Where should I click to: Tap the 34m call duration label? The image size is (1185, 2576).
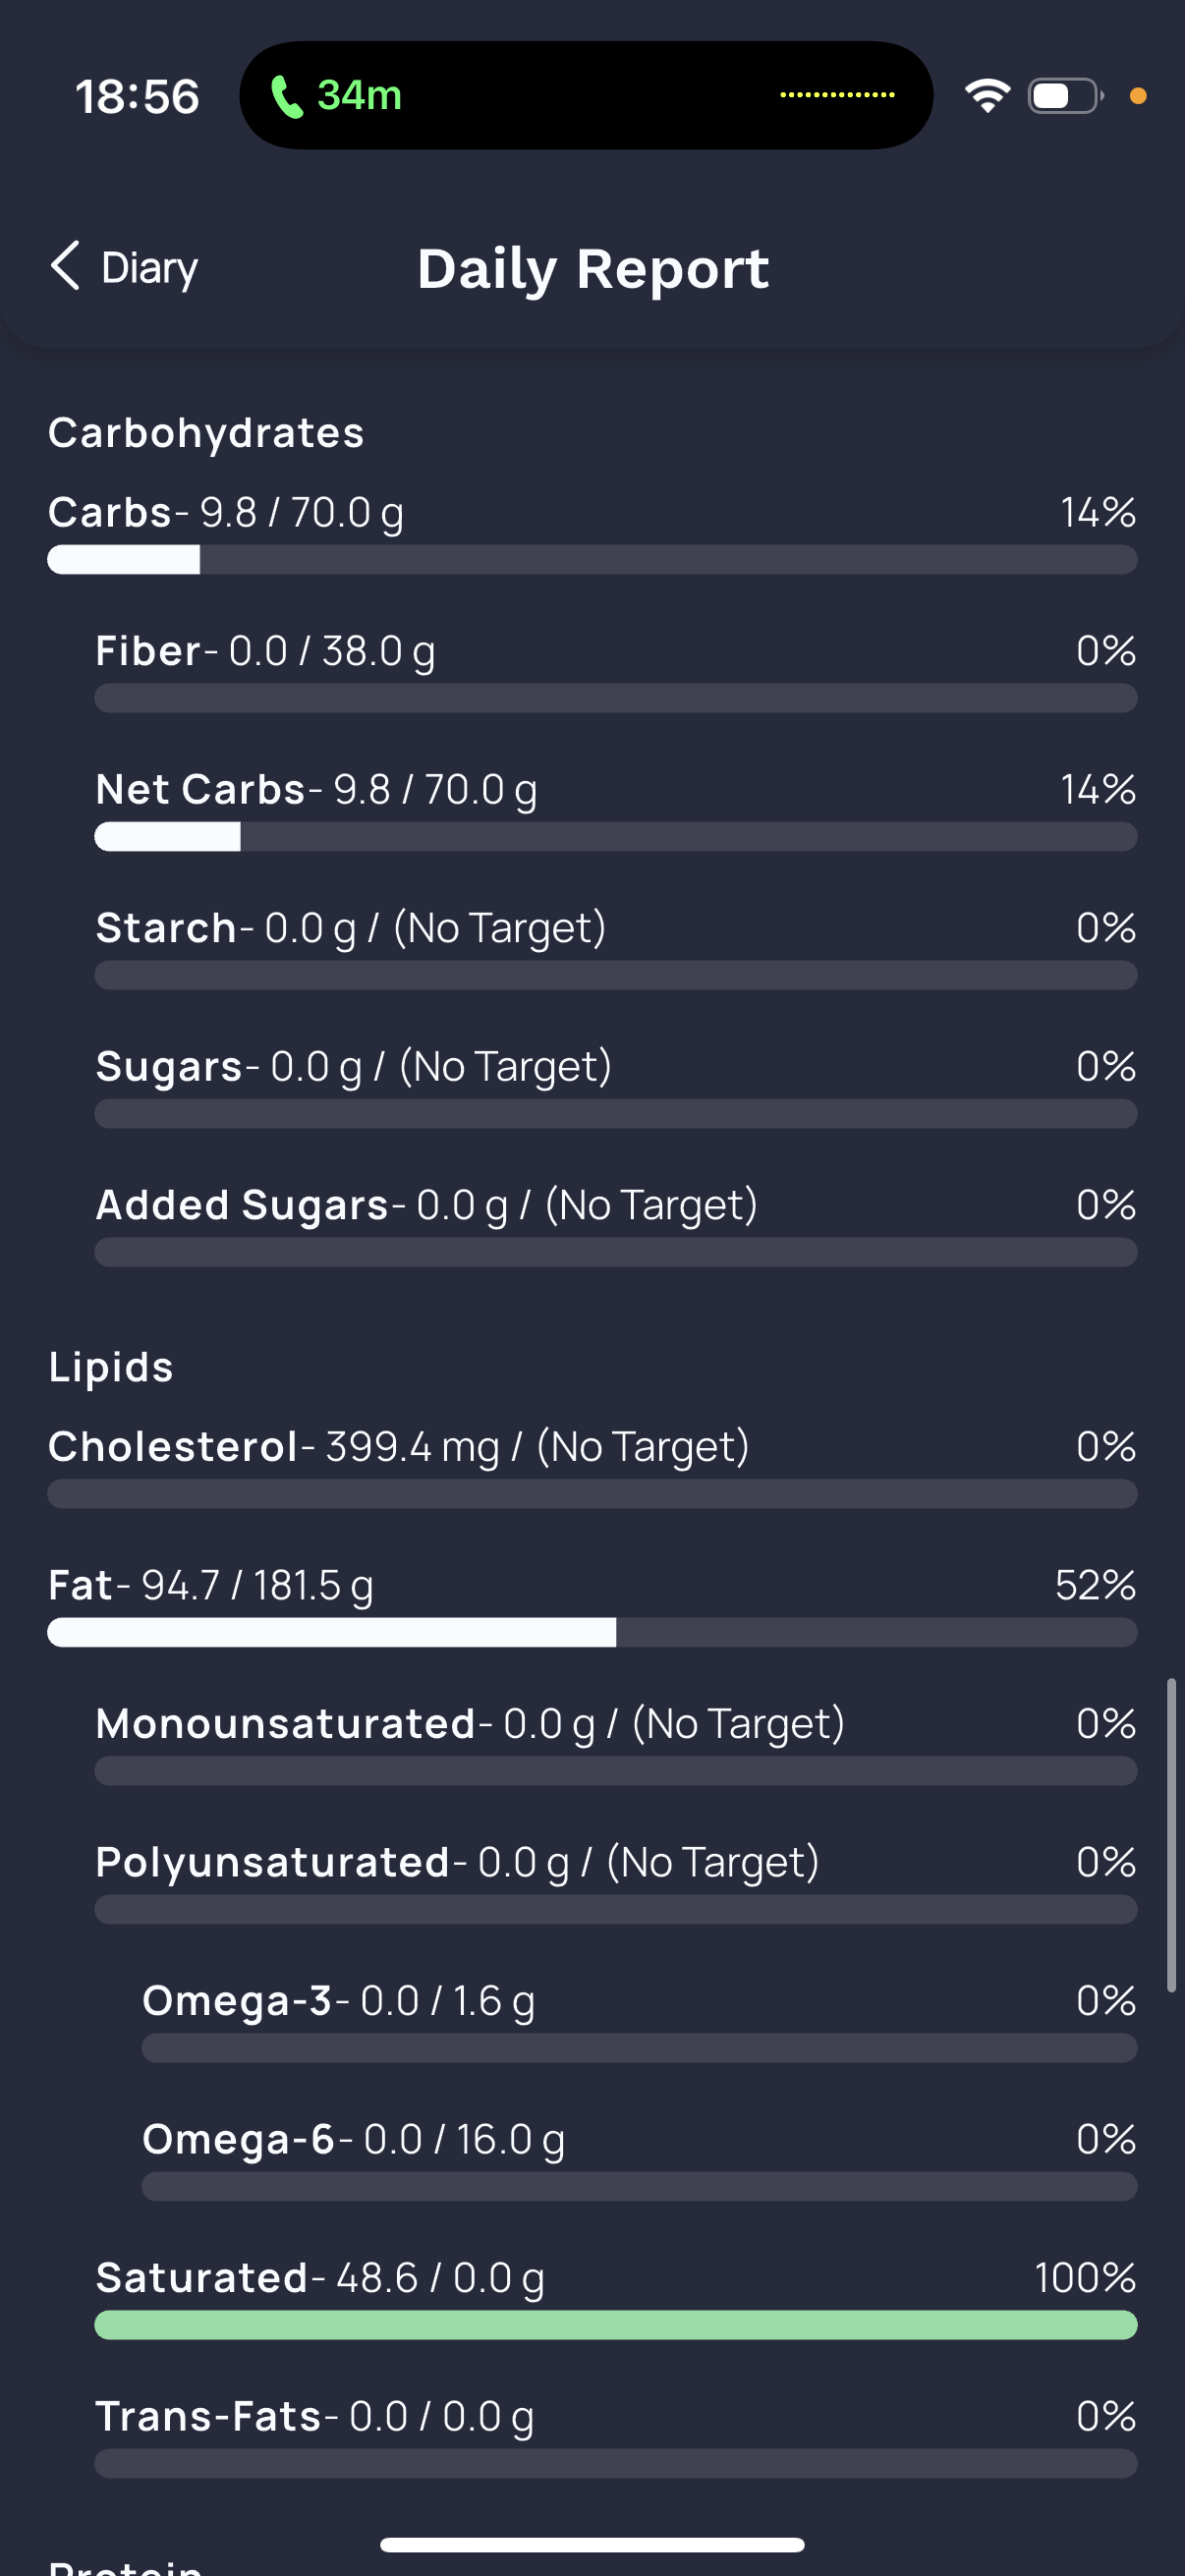[359, 96]
